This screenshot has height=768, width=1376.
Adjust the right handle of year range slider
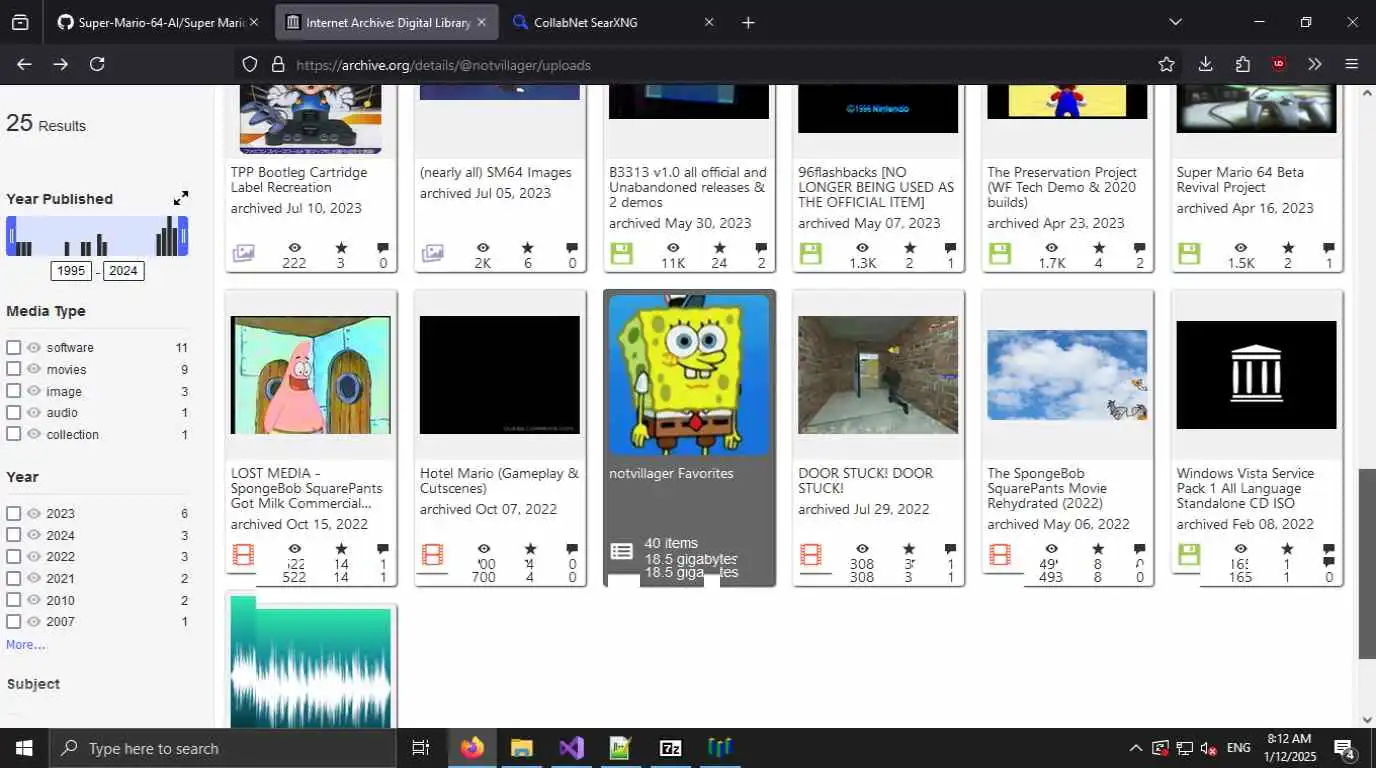(183, 237)
